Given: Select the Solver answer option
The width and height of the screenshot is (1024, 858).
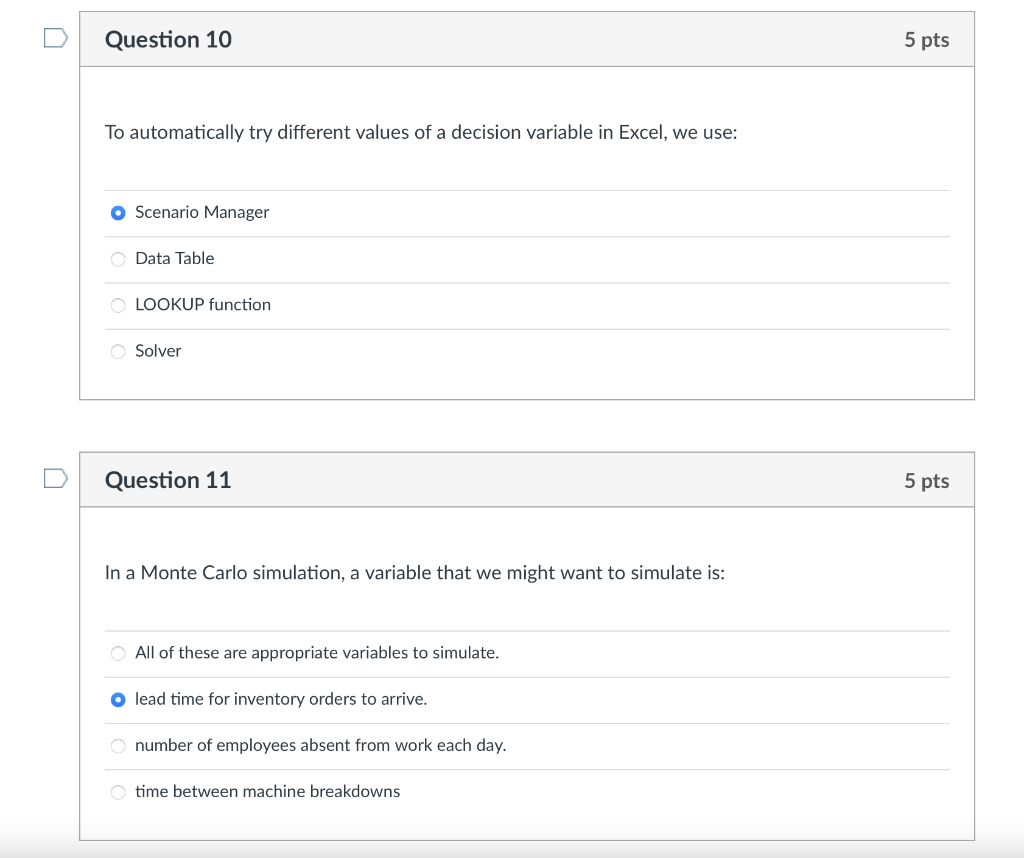Looking at the screenshot, I should (x=117, y=351).
